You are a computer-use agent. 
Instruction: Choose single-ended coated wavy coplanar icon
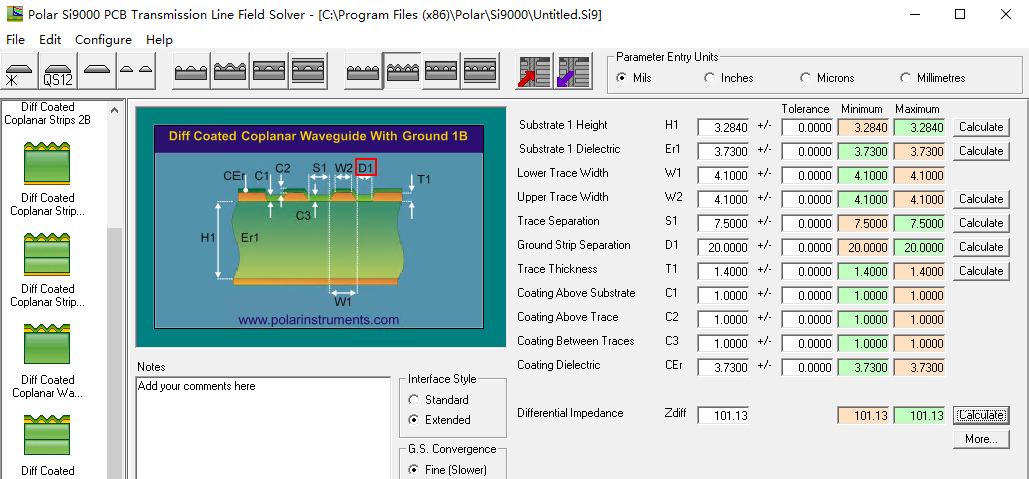tap(230, 71)
